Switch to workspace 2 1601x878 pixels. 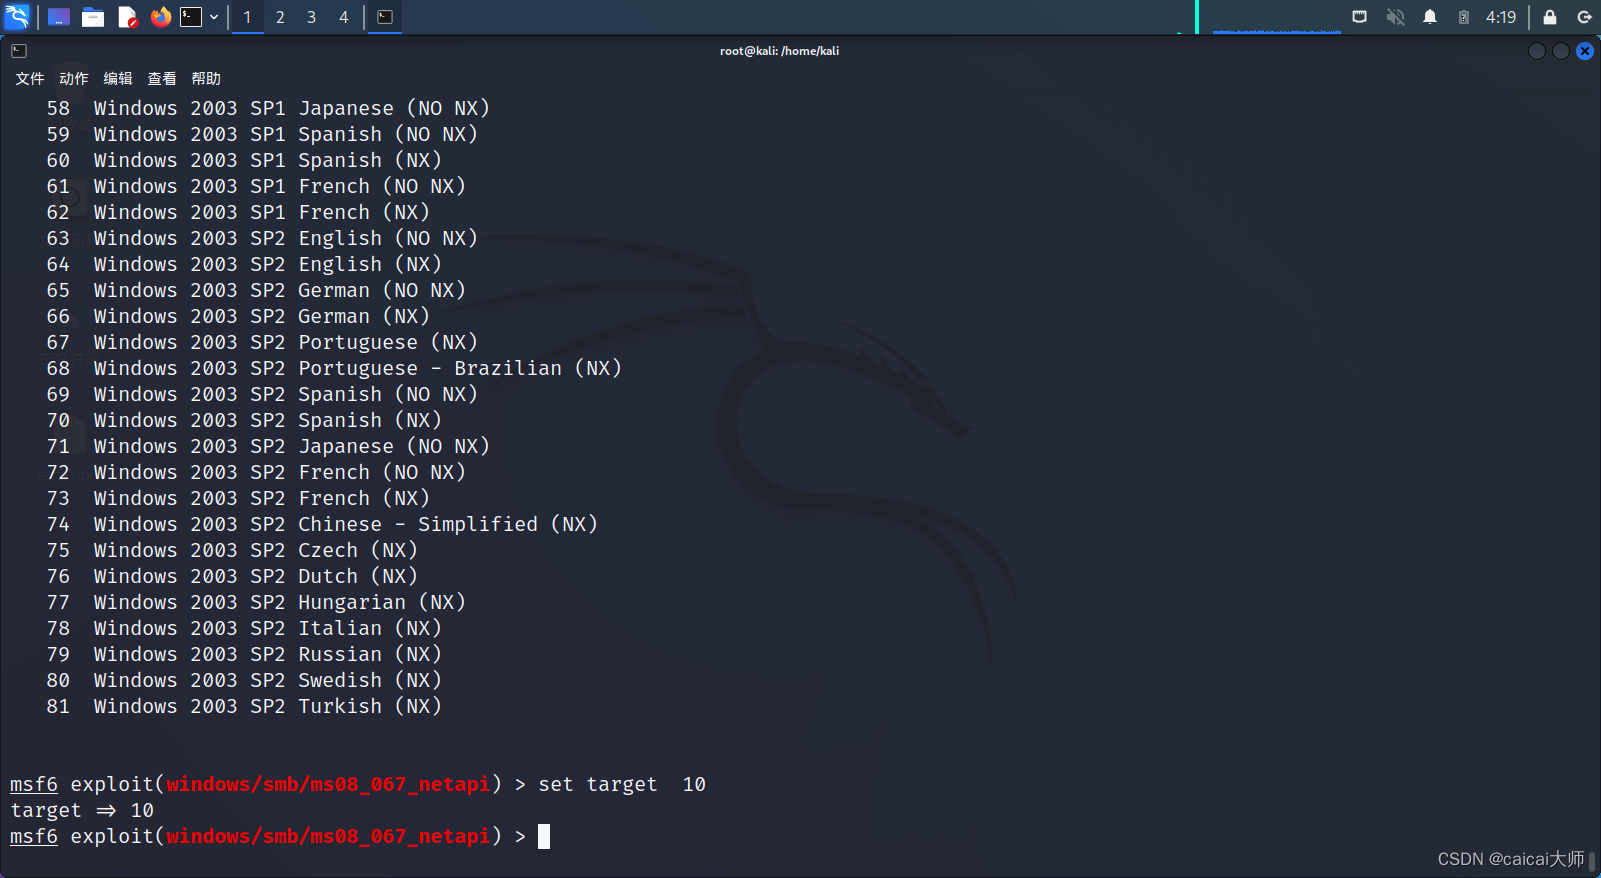click(x=280, y=17)
